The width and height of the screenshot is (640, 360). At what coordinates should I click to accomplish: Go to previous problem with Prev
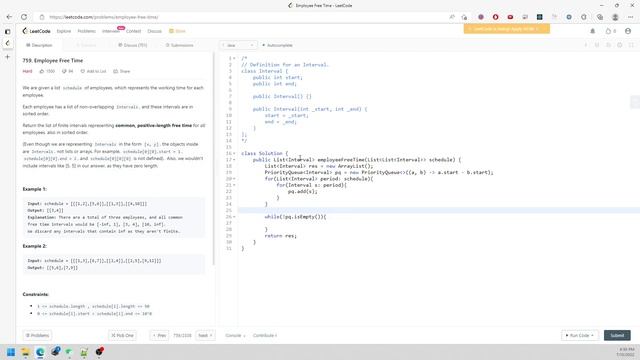tap(159, 336)
